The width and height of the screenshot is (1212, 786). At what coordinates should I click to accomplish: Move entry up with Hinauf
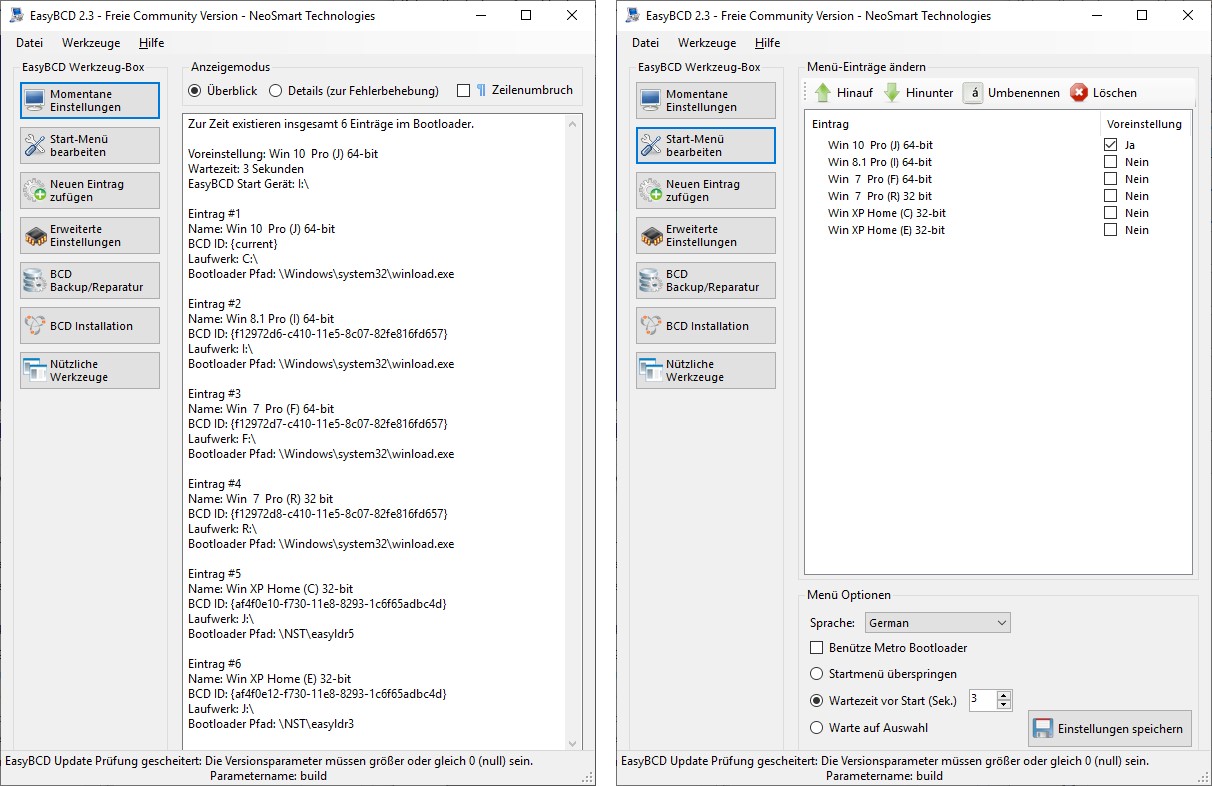click(x=843, y=93)
